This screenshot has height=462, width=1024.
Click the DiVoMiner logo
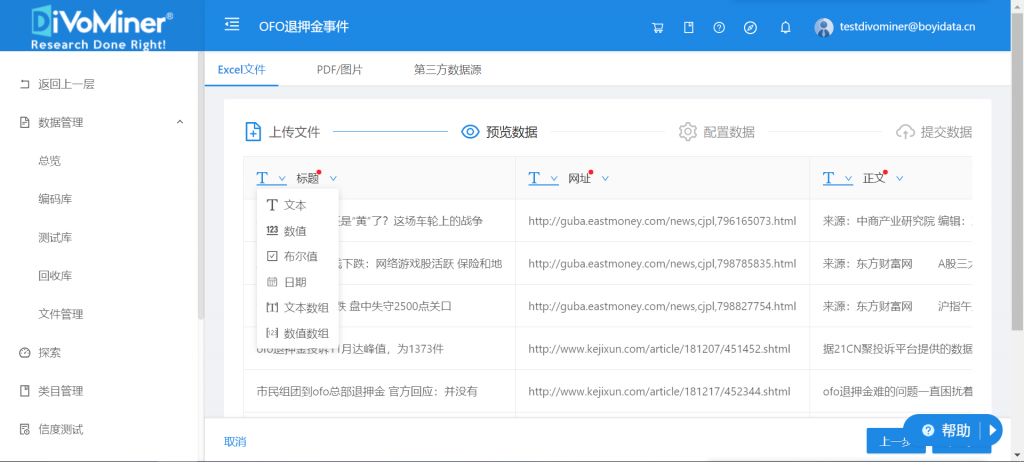101,26
